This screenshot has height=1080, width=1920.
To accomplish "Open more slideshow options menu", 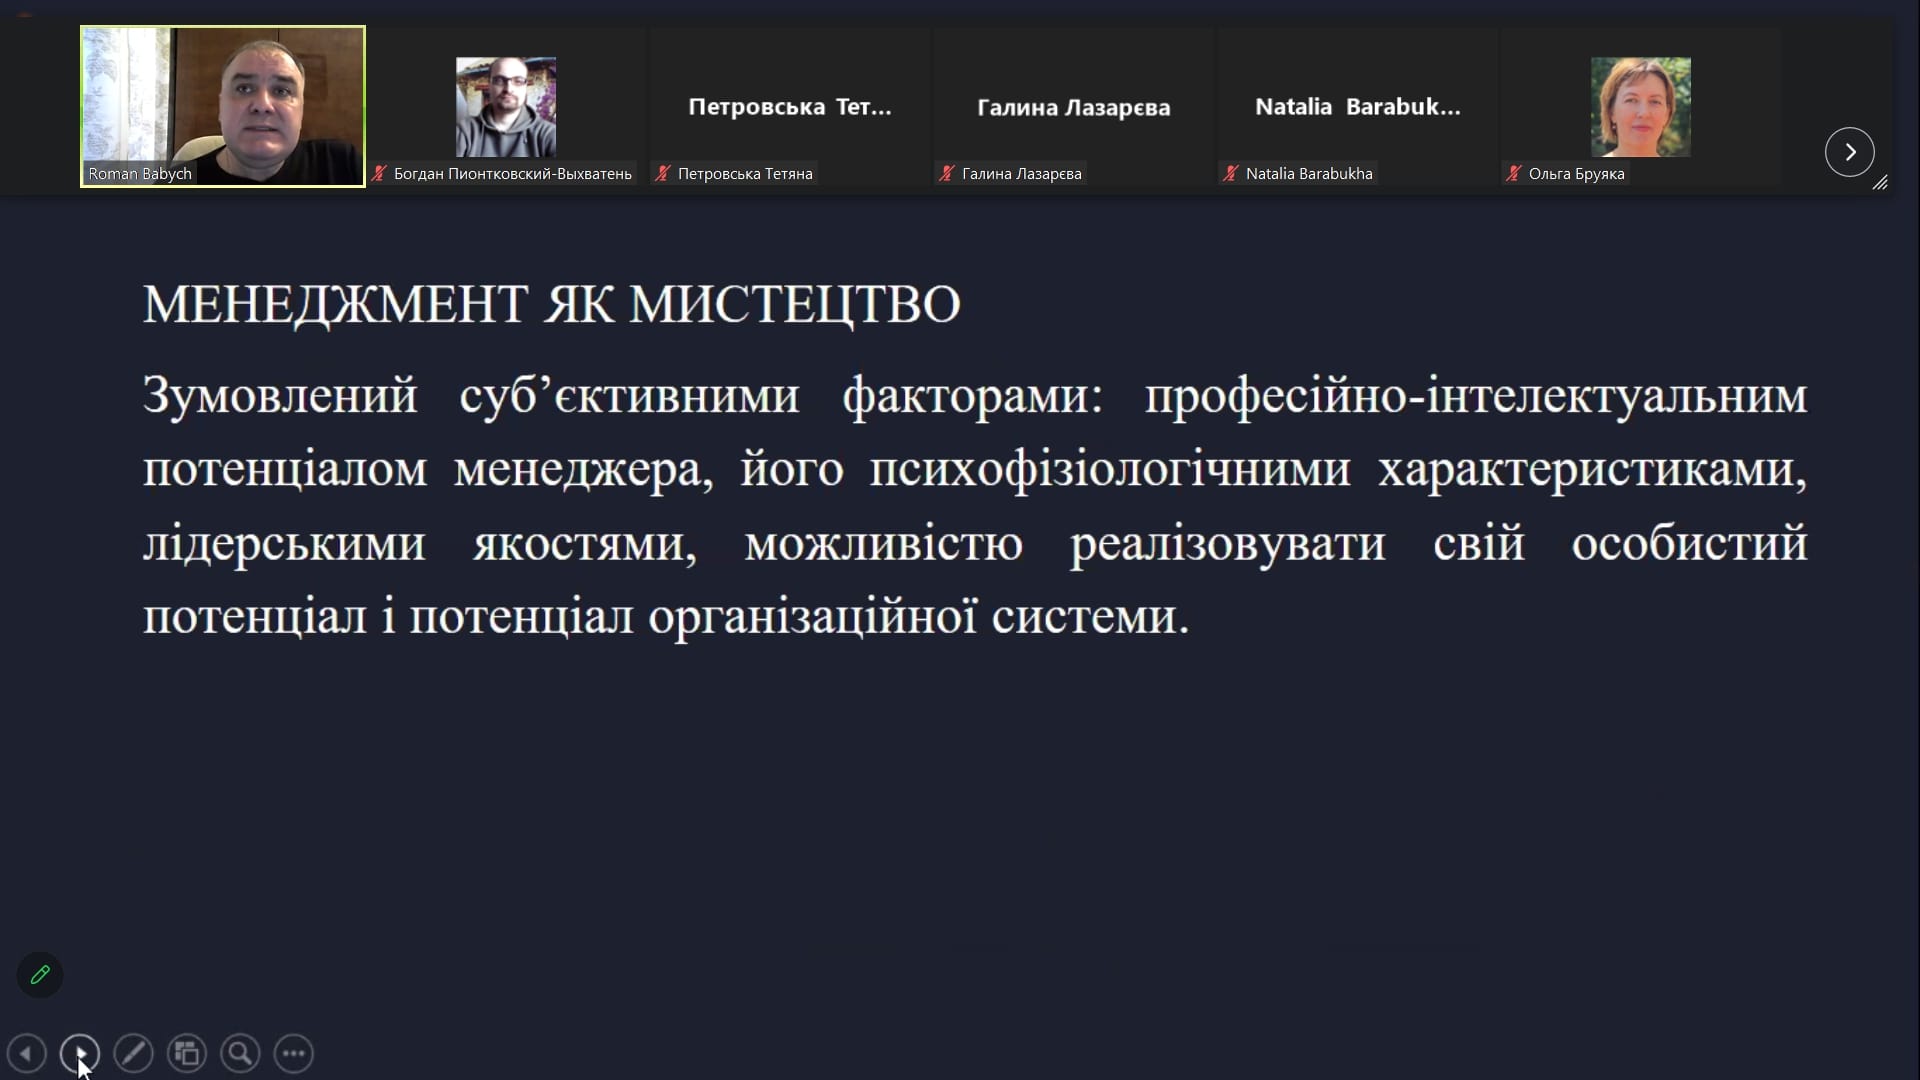I will tap(294, 1053).
